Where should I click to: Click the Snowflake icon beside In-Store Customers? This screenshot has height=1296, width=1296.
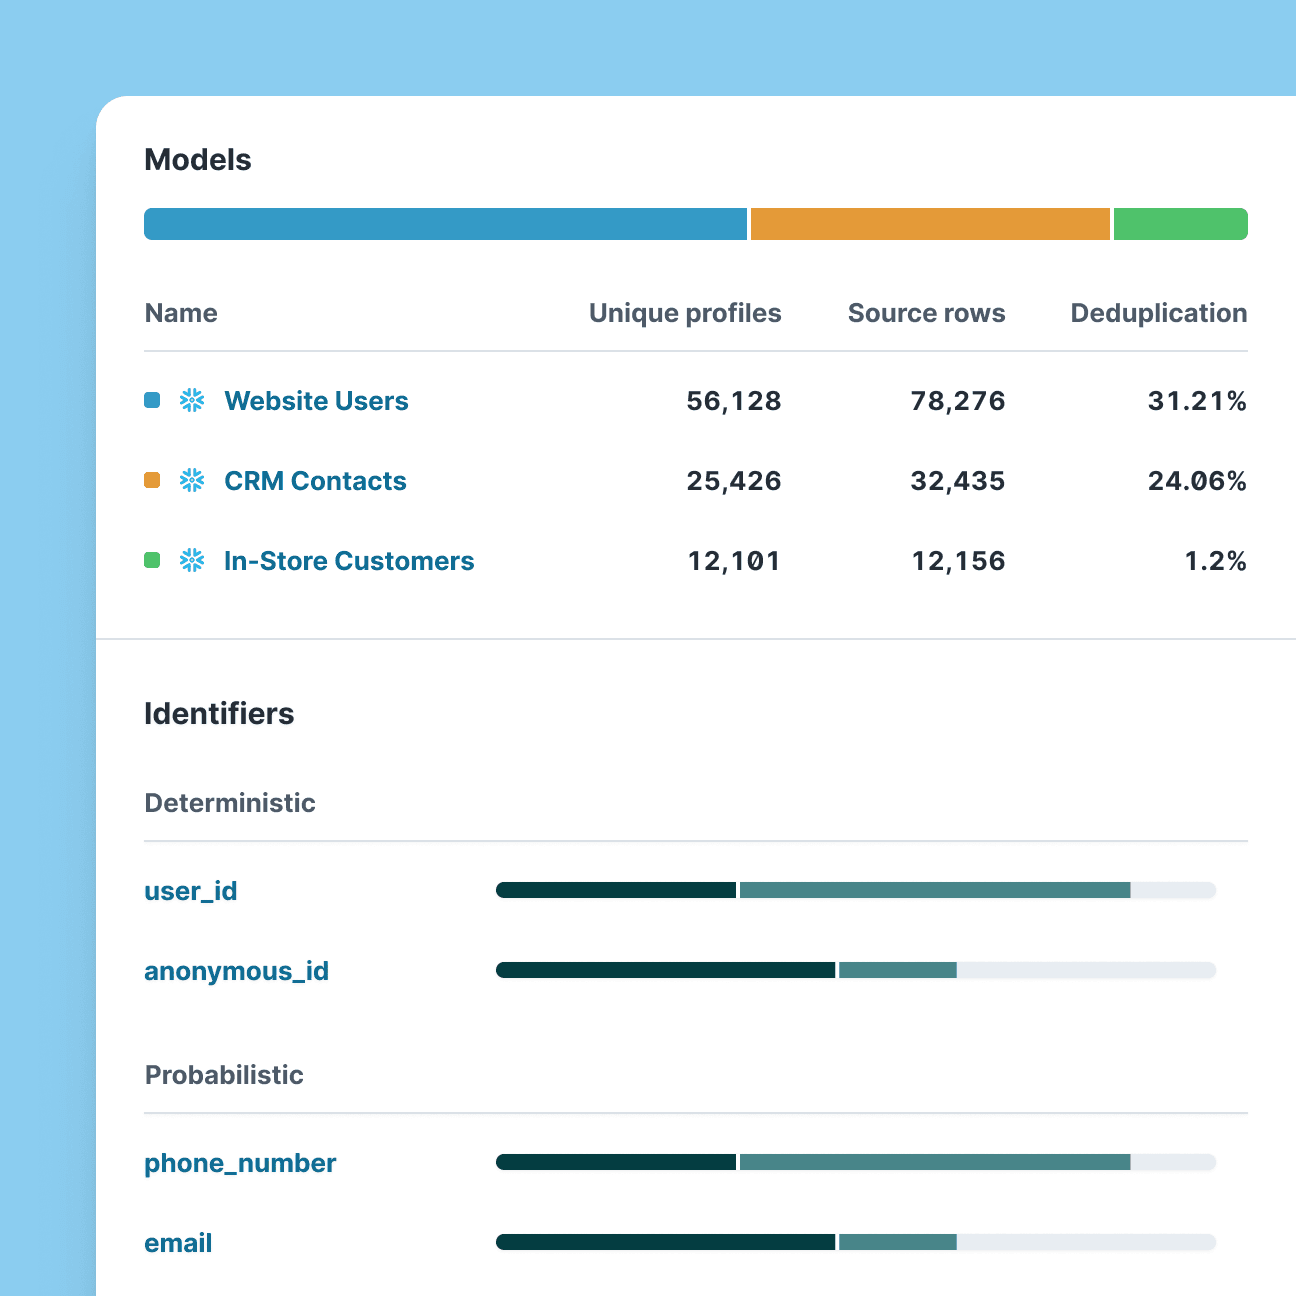point(192,561)
